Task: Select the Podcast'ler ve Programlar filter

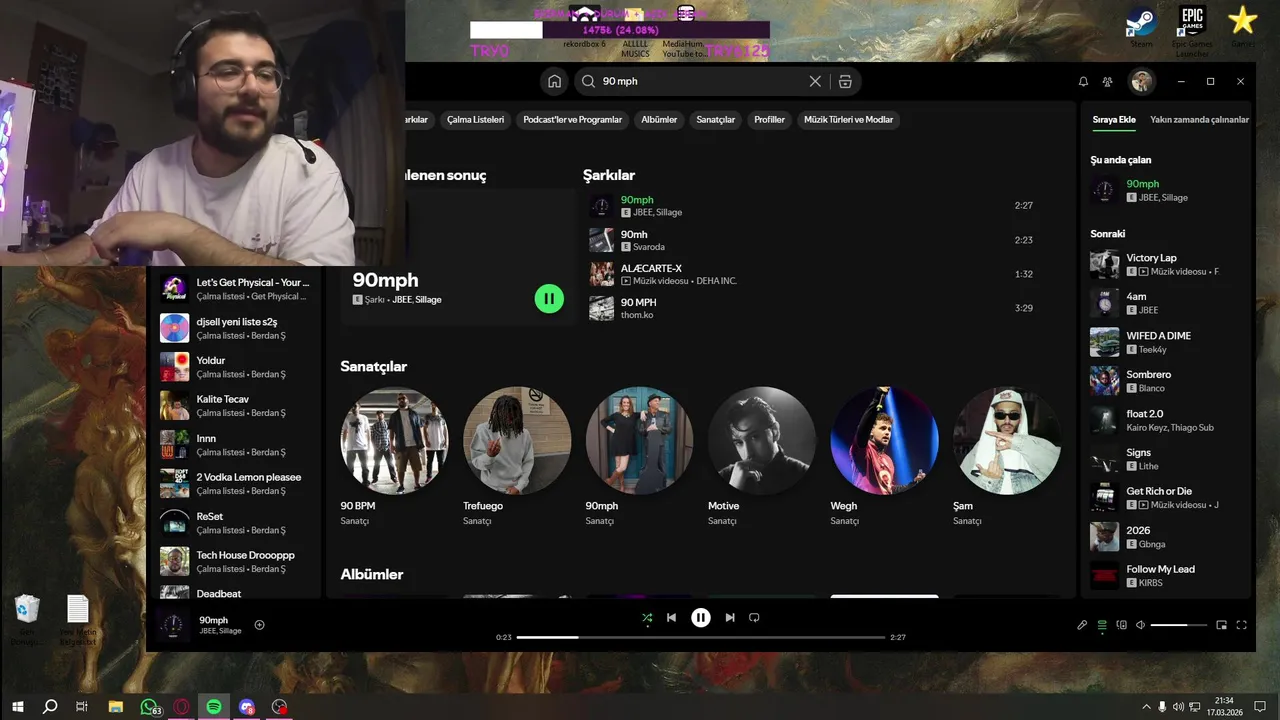Action: (x=572, y=120)
